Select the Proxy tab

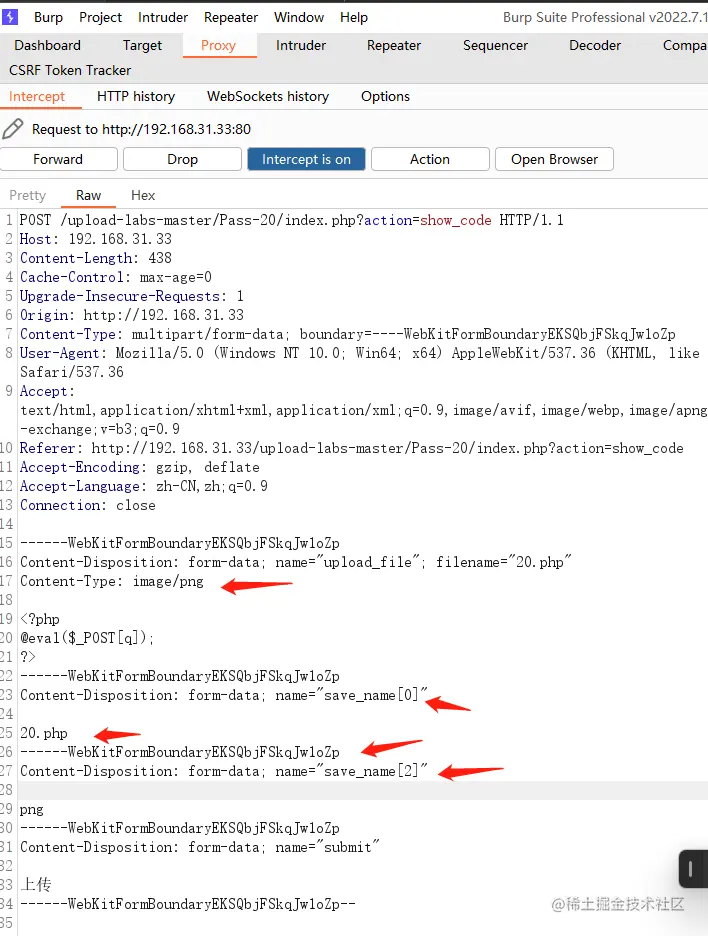click(218, 45)
